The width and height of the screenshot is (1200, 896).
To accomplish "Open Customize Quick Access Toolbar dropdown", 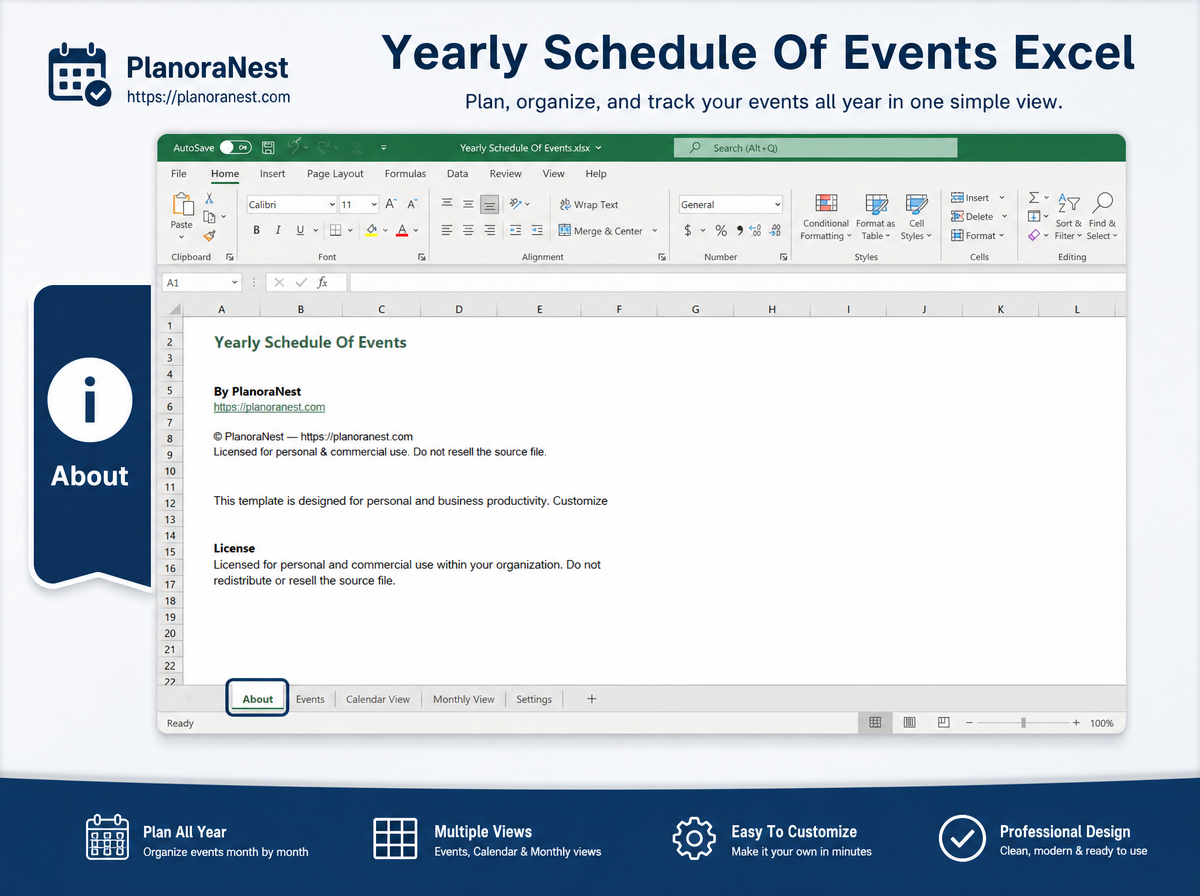I will tap(385, 148).
